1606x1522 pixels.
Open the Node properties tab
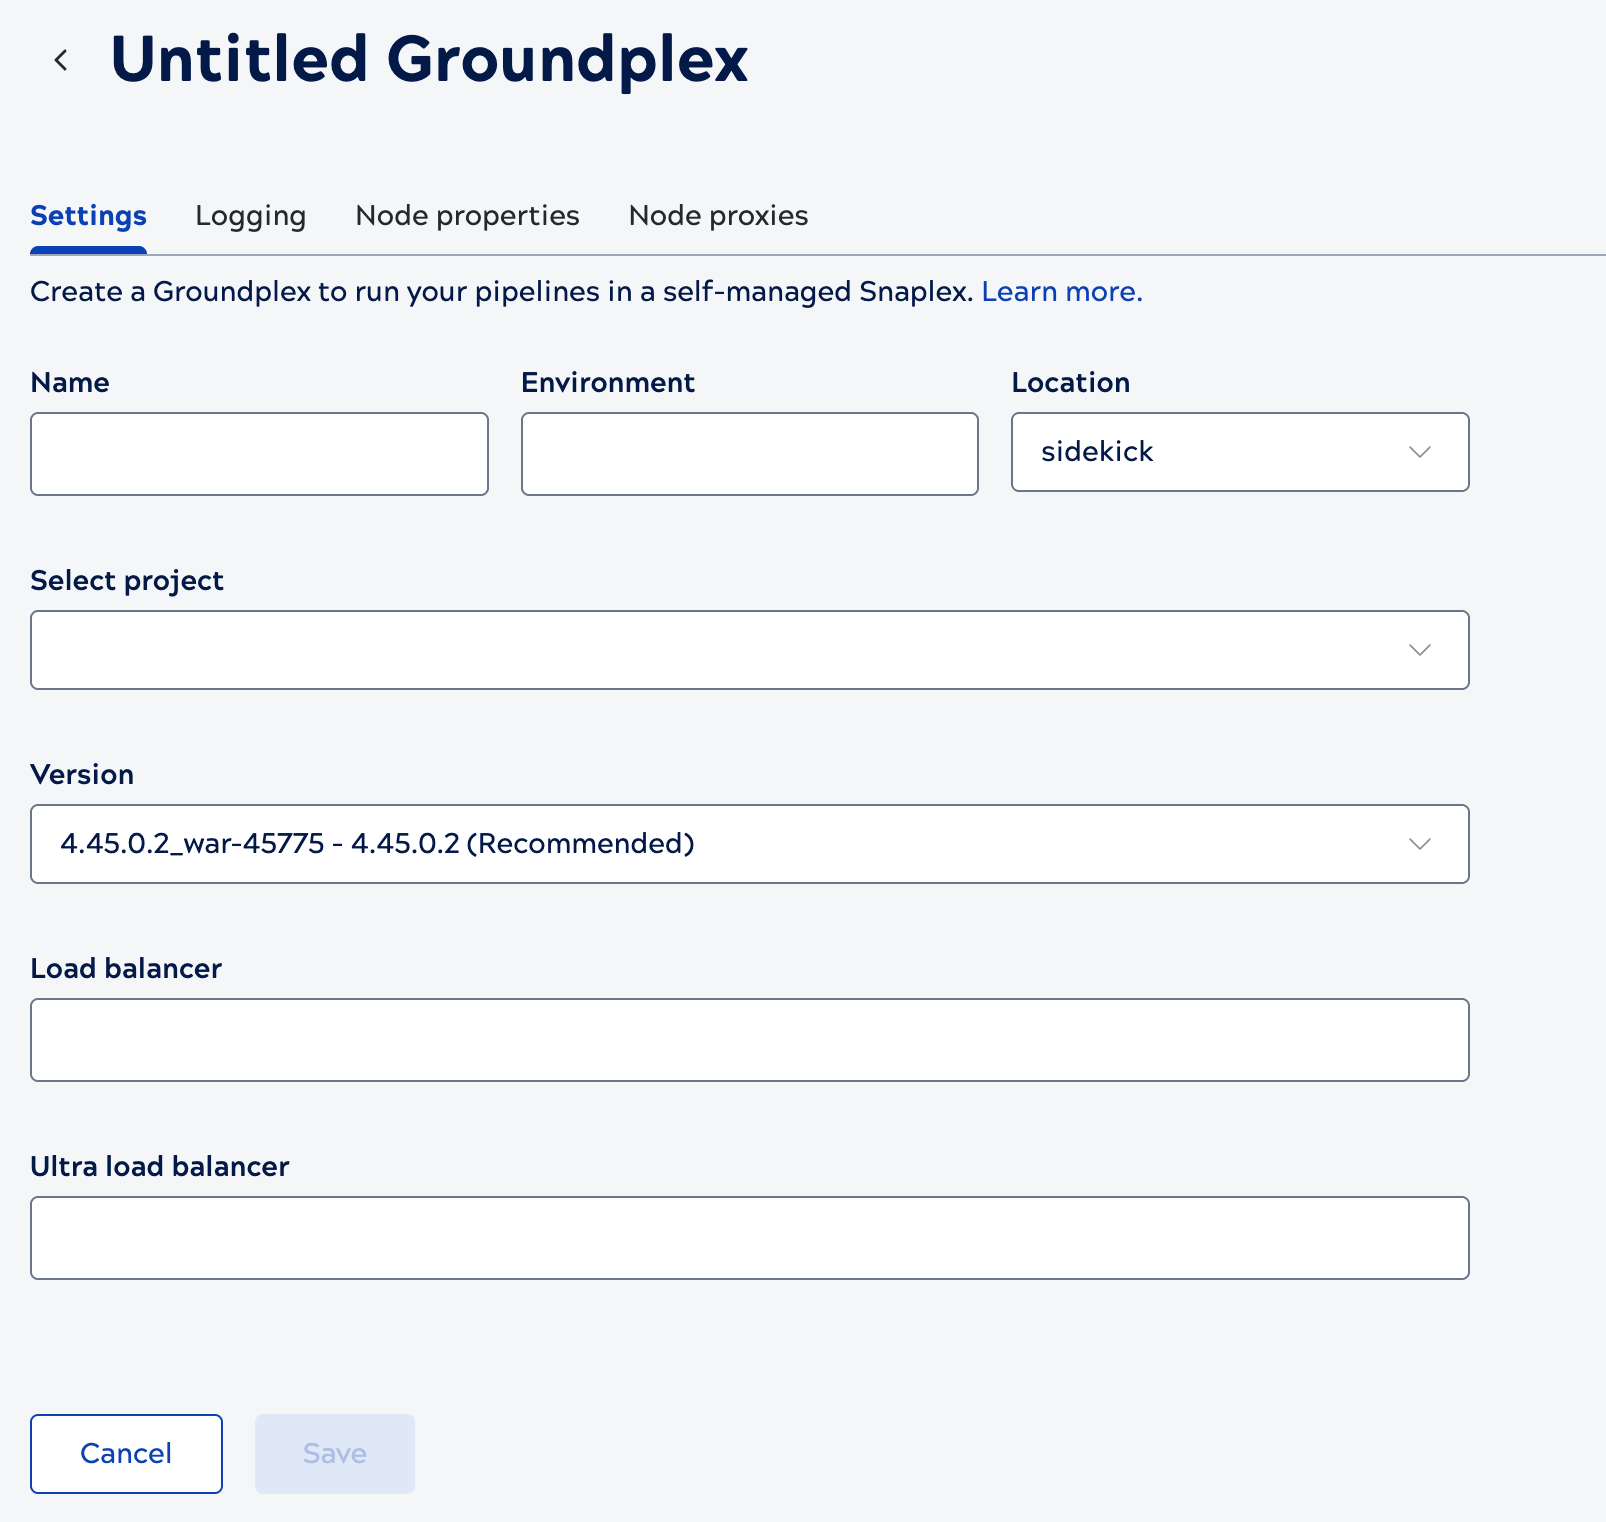(x=467, y=216)
